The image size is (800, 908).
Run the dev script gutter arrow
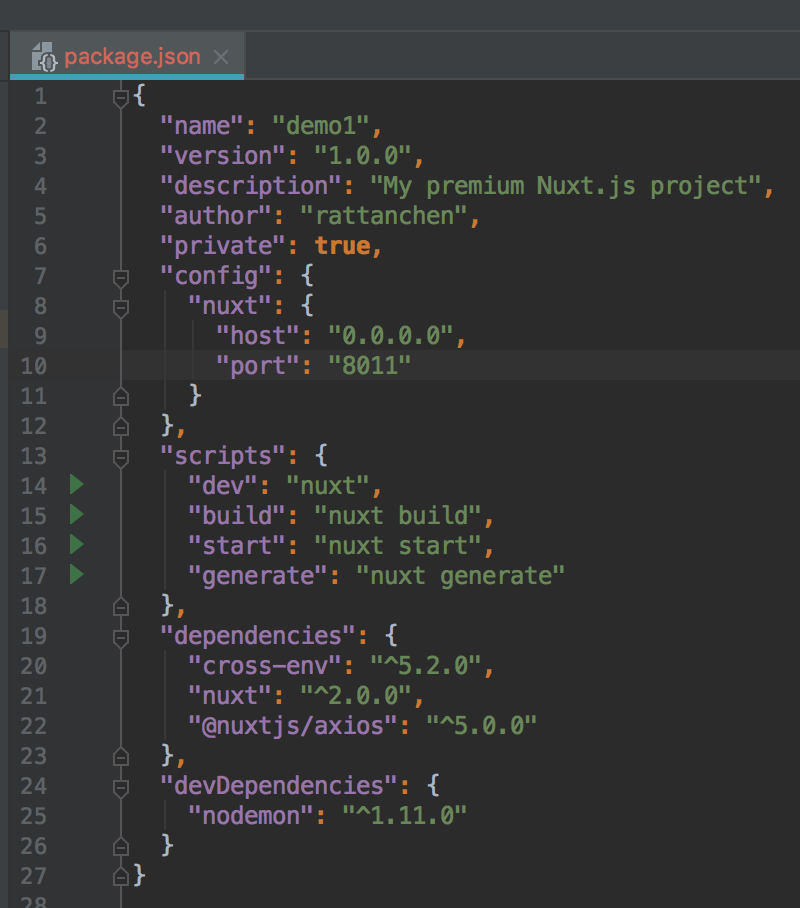76,484
